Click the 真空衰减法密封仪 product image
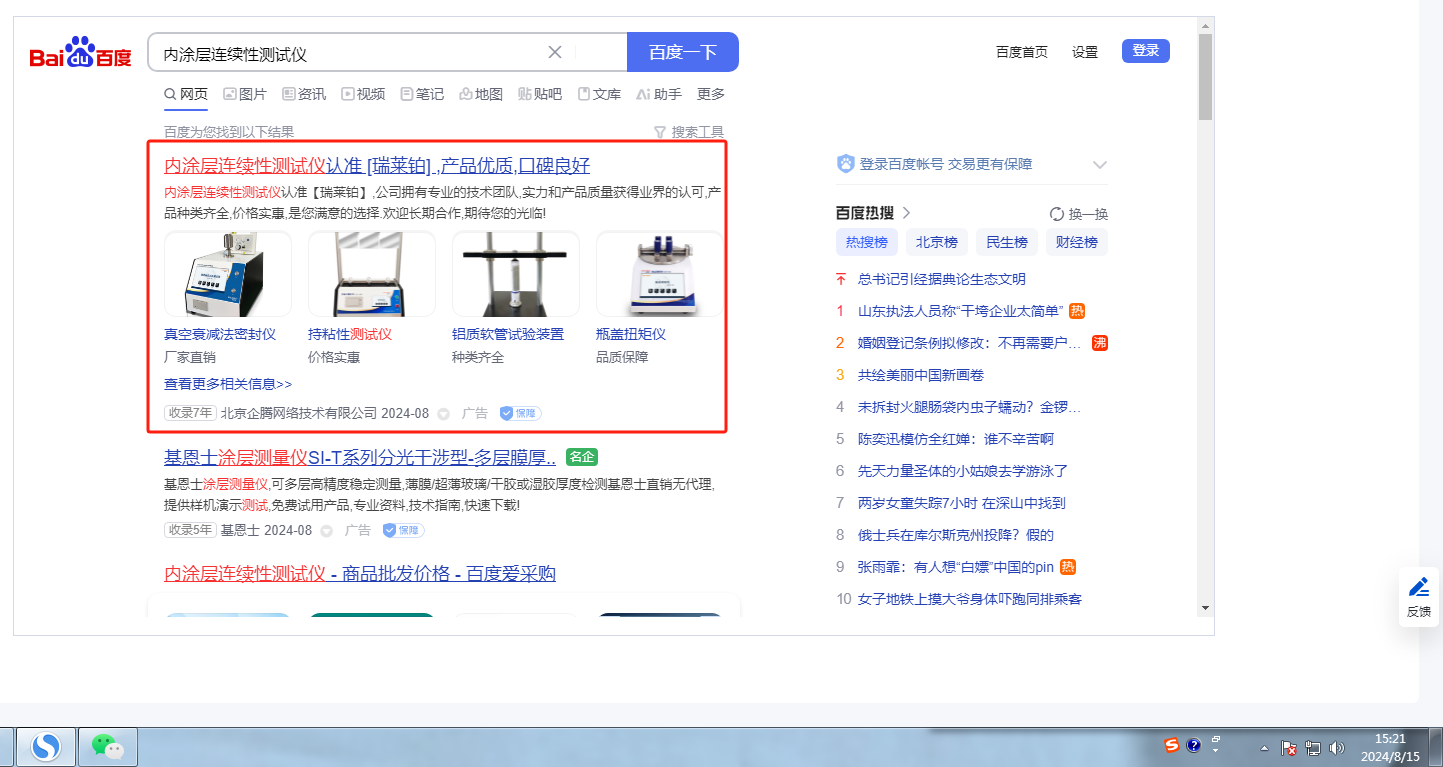This screenshot has width=1443, height=767. 228,274
